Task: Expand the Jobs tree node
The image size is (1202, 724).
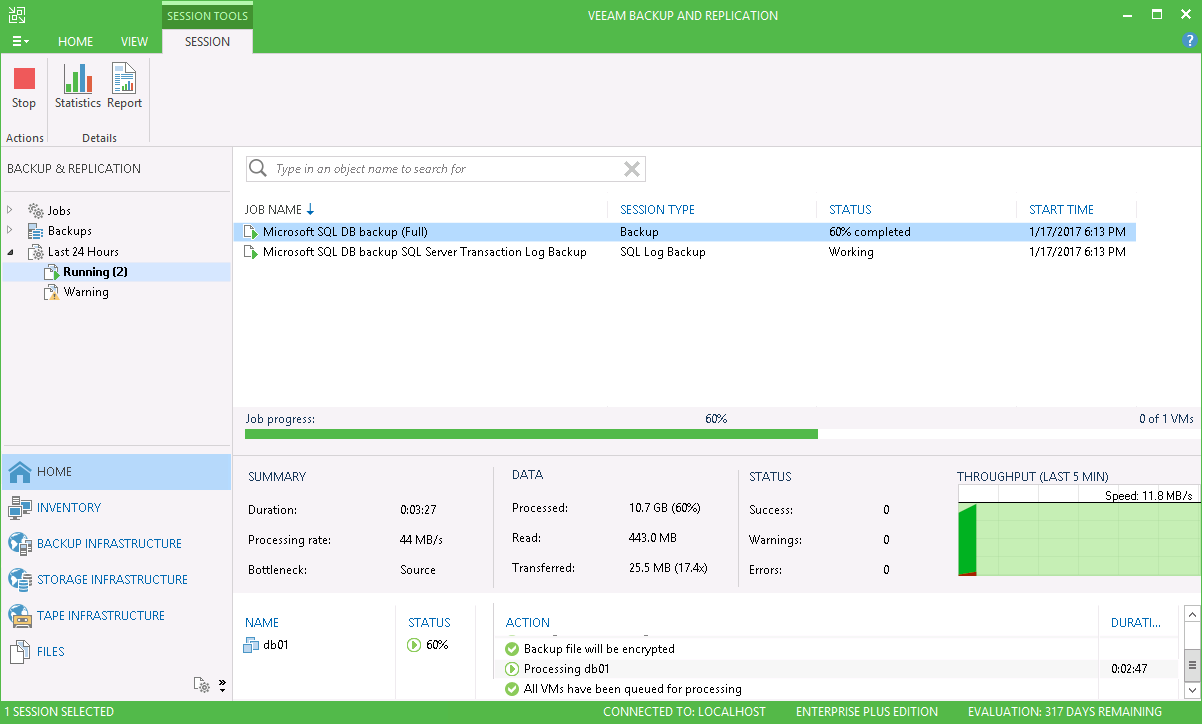Action: [10, 210]
